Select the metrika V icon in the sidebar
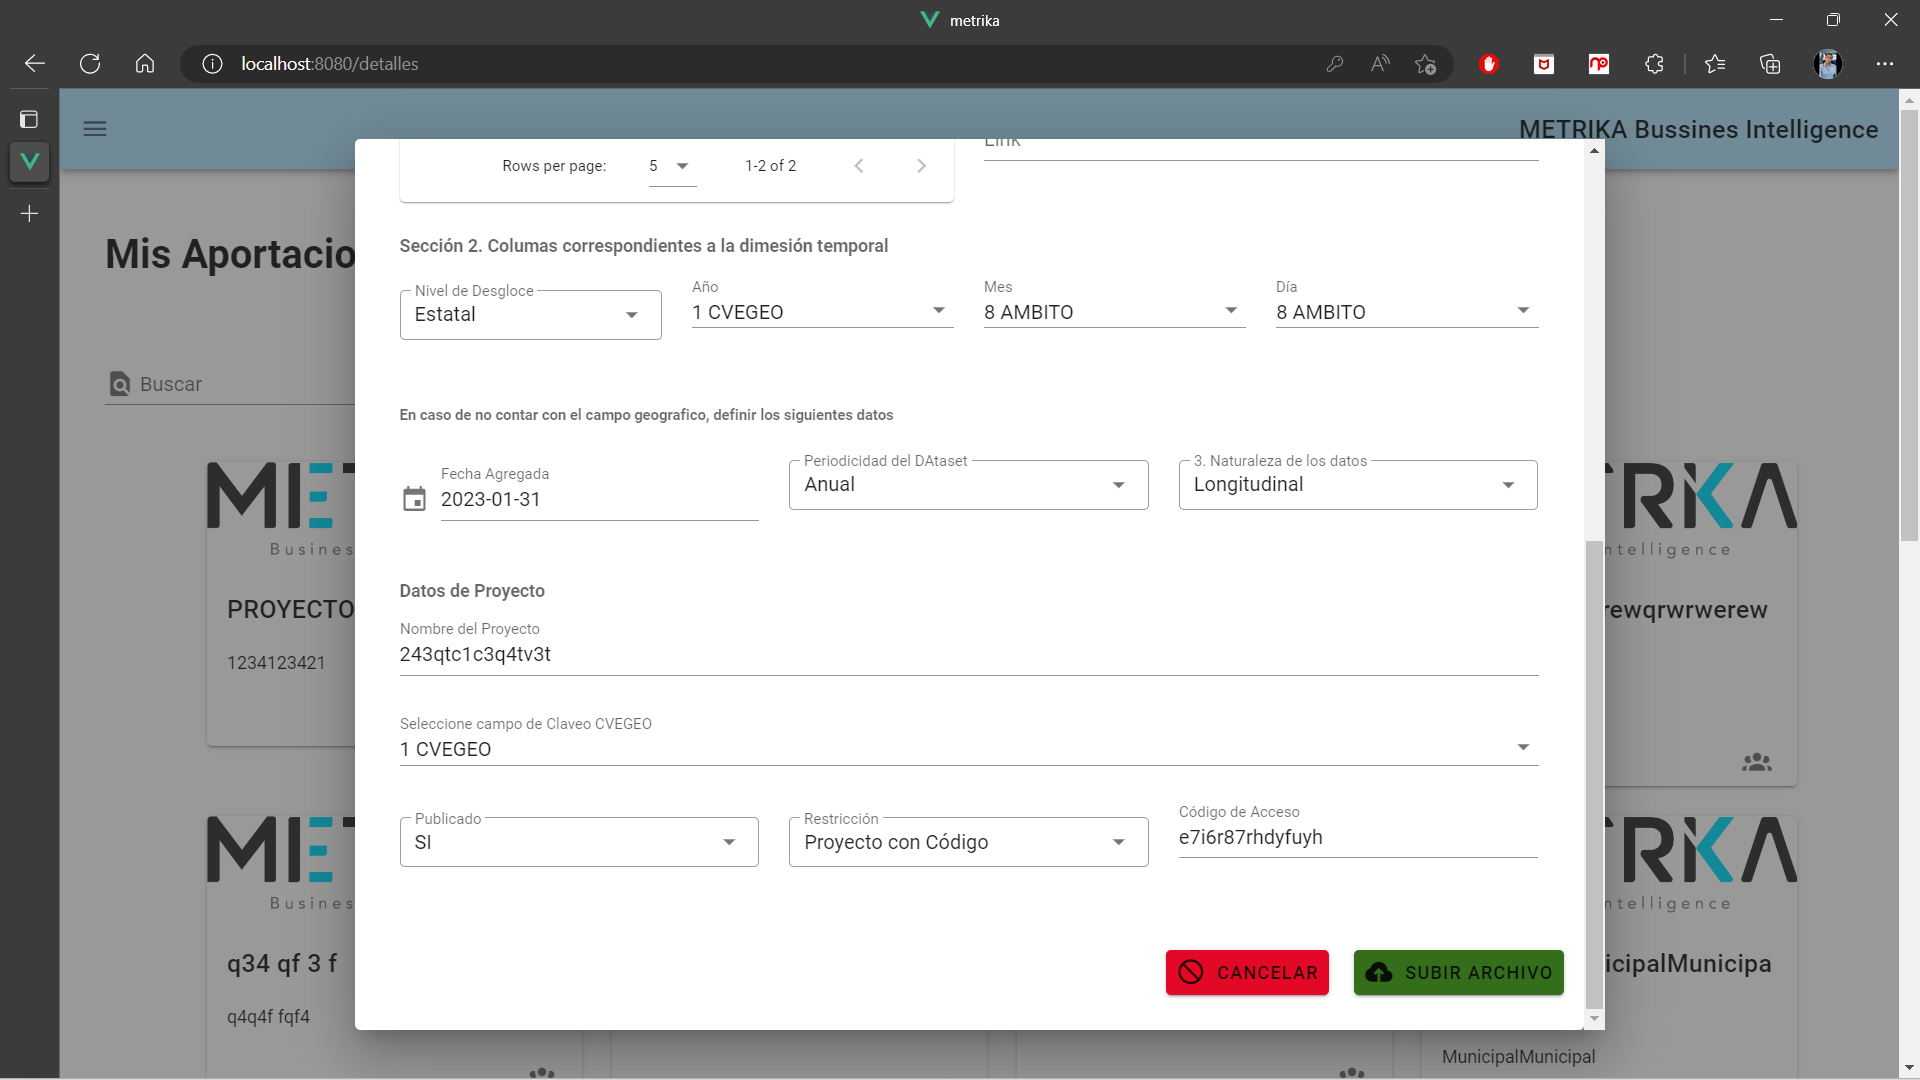The height and width of the screenshot is (1080, 1920). click(x=29, y=162)
